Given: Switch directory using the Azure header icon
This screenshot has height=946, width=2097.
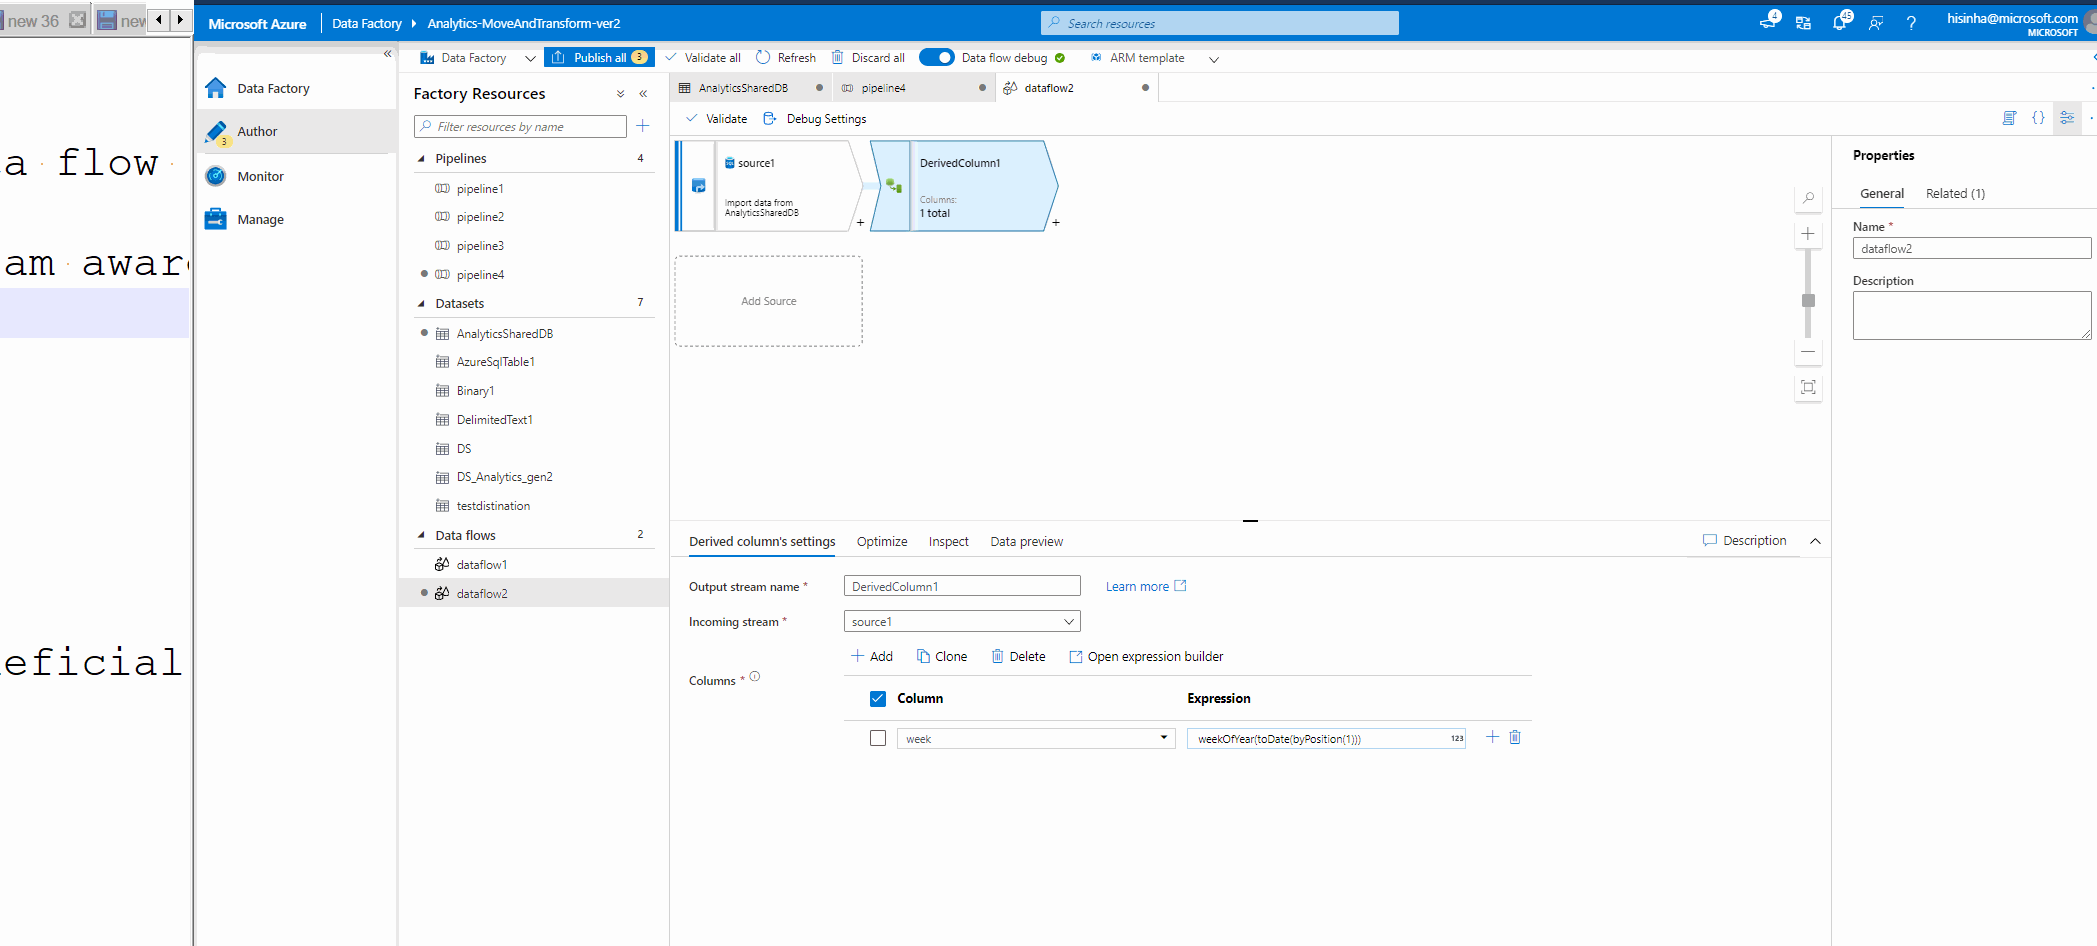Looking at the screenshot, I should point(1804,23).
